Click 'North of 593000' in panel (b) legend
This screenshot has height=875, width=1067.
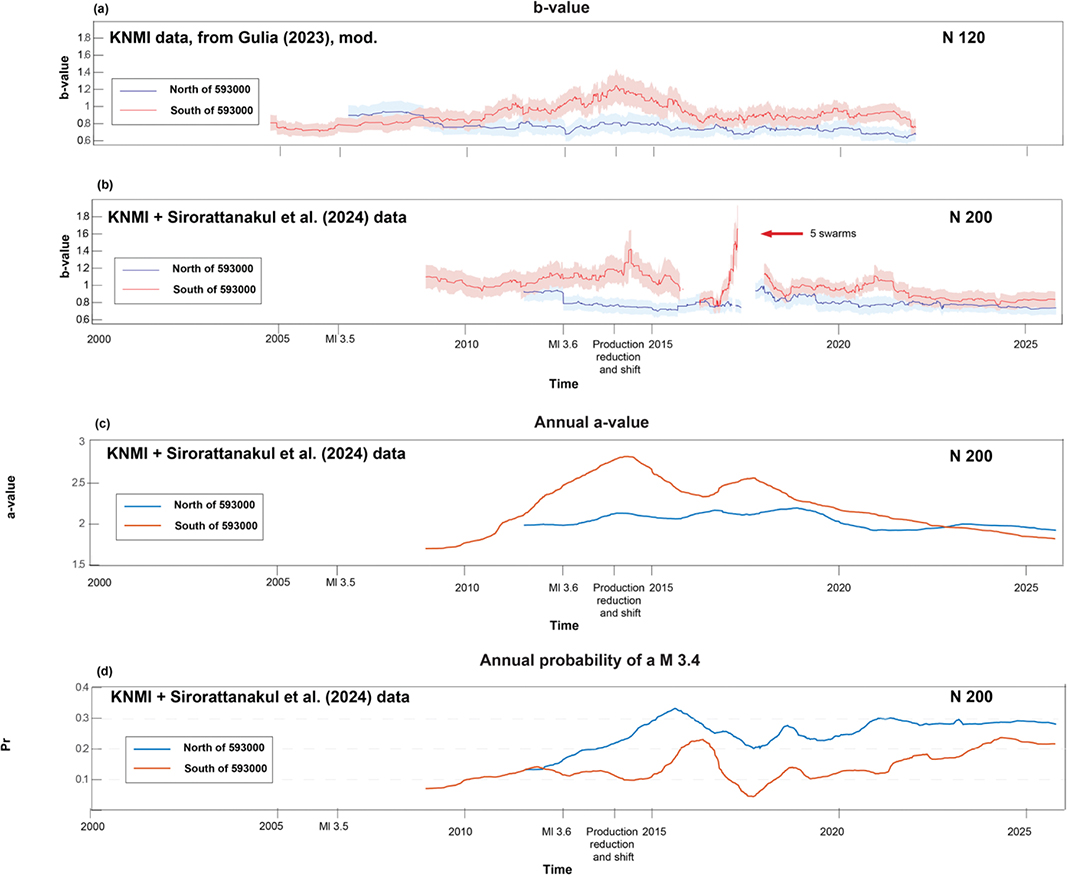[x=212, y=269]
